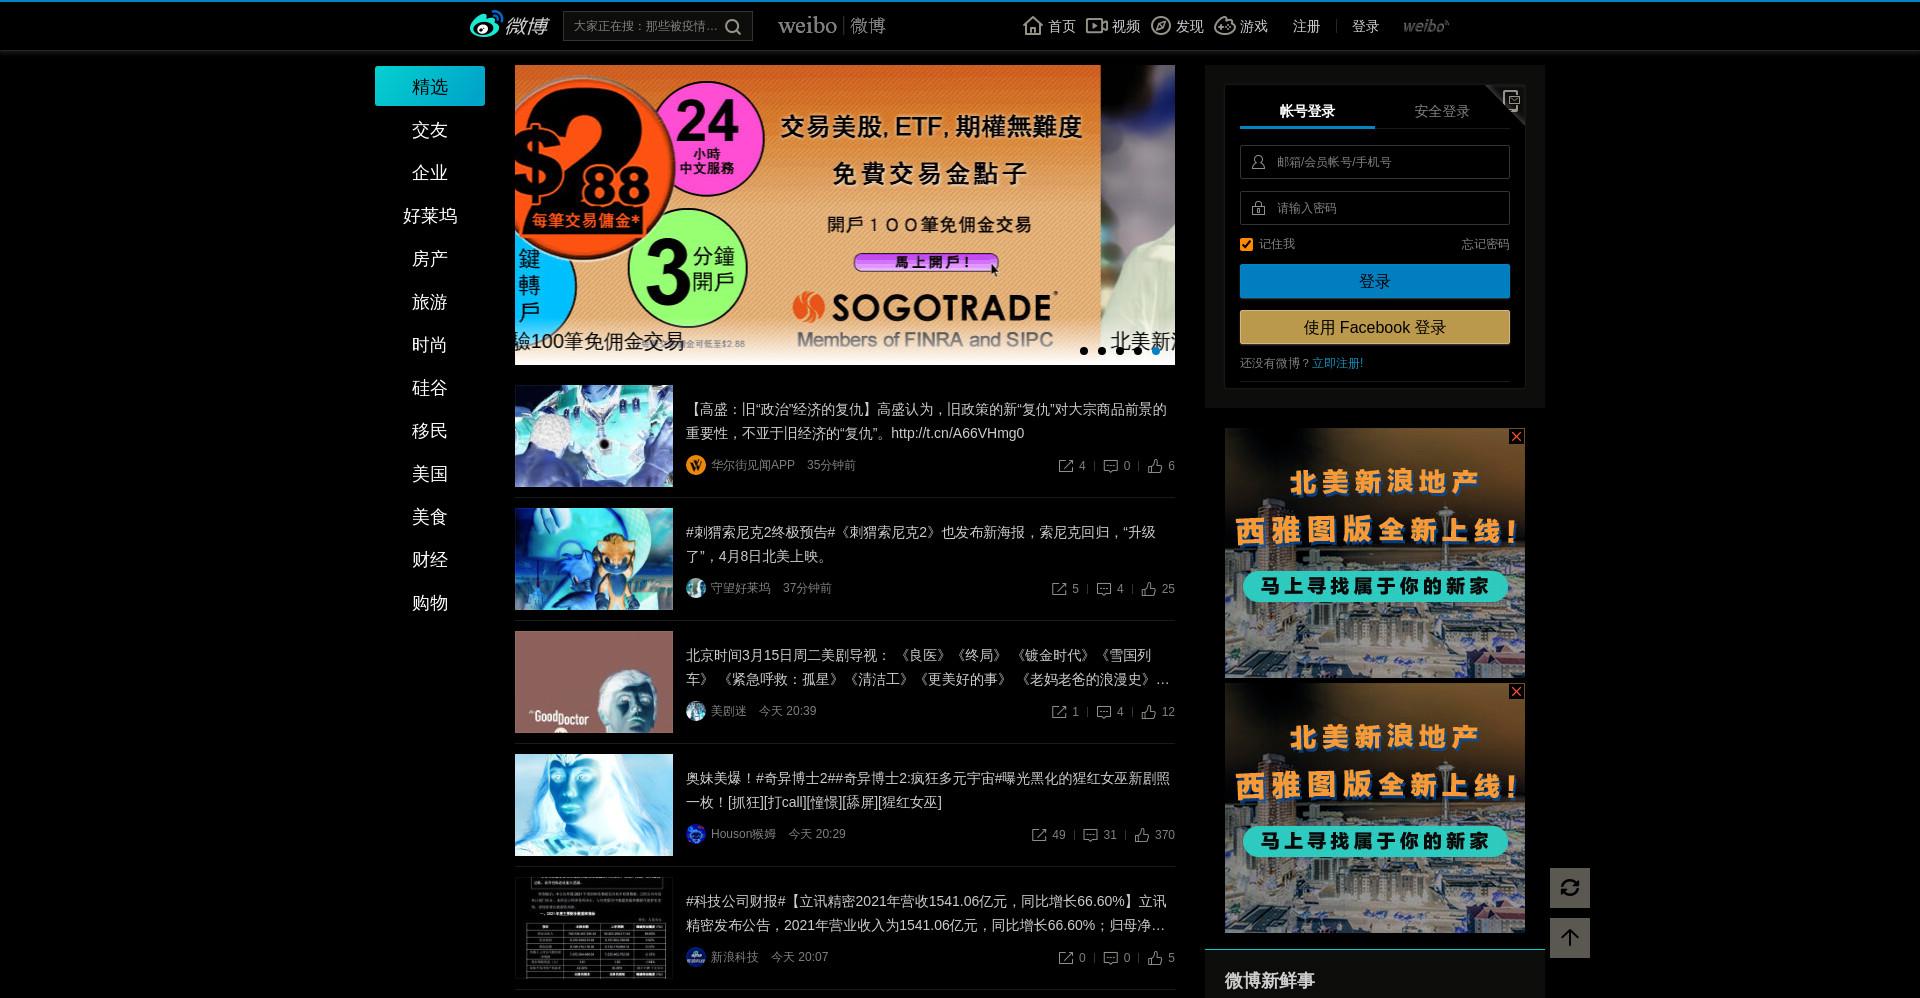The width and height of the screenshot is (1920, 998).
Task: Select 财经 category
Action: (x=430, y=560)
